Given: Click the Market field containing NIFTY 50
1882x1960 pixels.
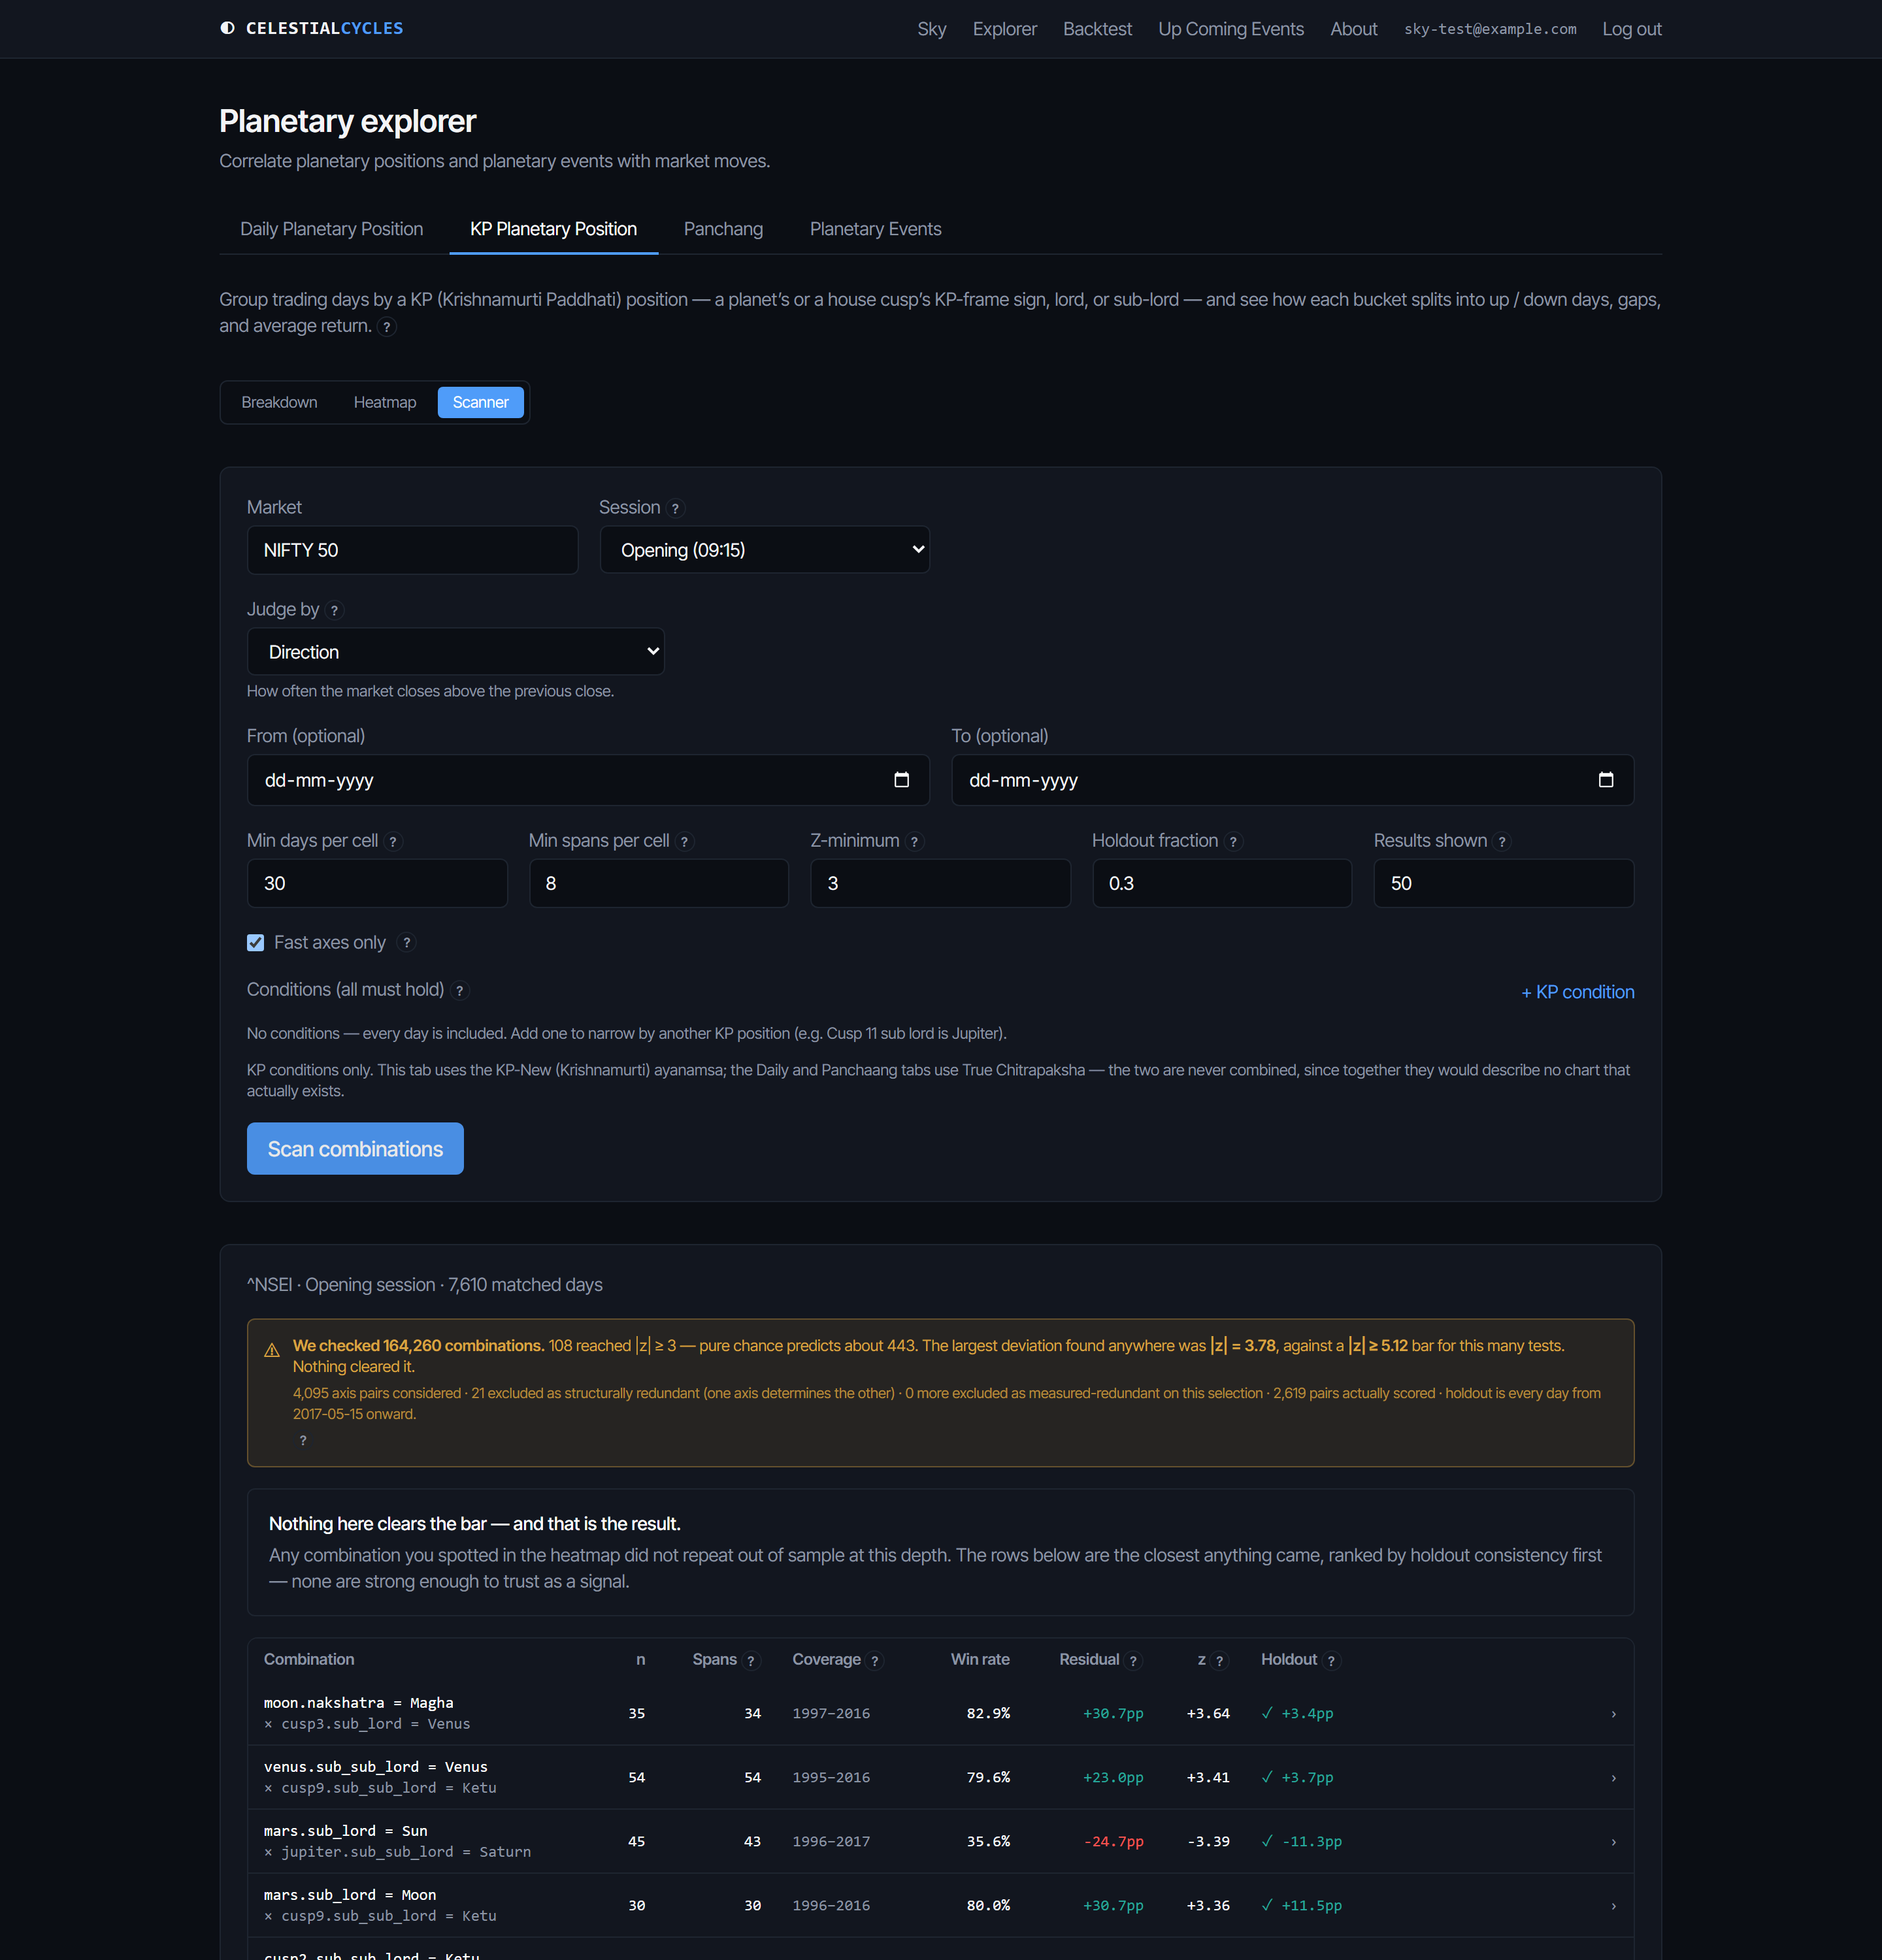Looking at the screenshot, I should (x=412, y=550).
